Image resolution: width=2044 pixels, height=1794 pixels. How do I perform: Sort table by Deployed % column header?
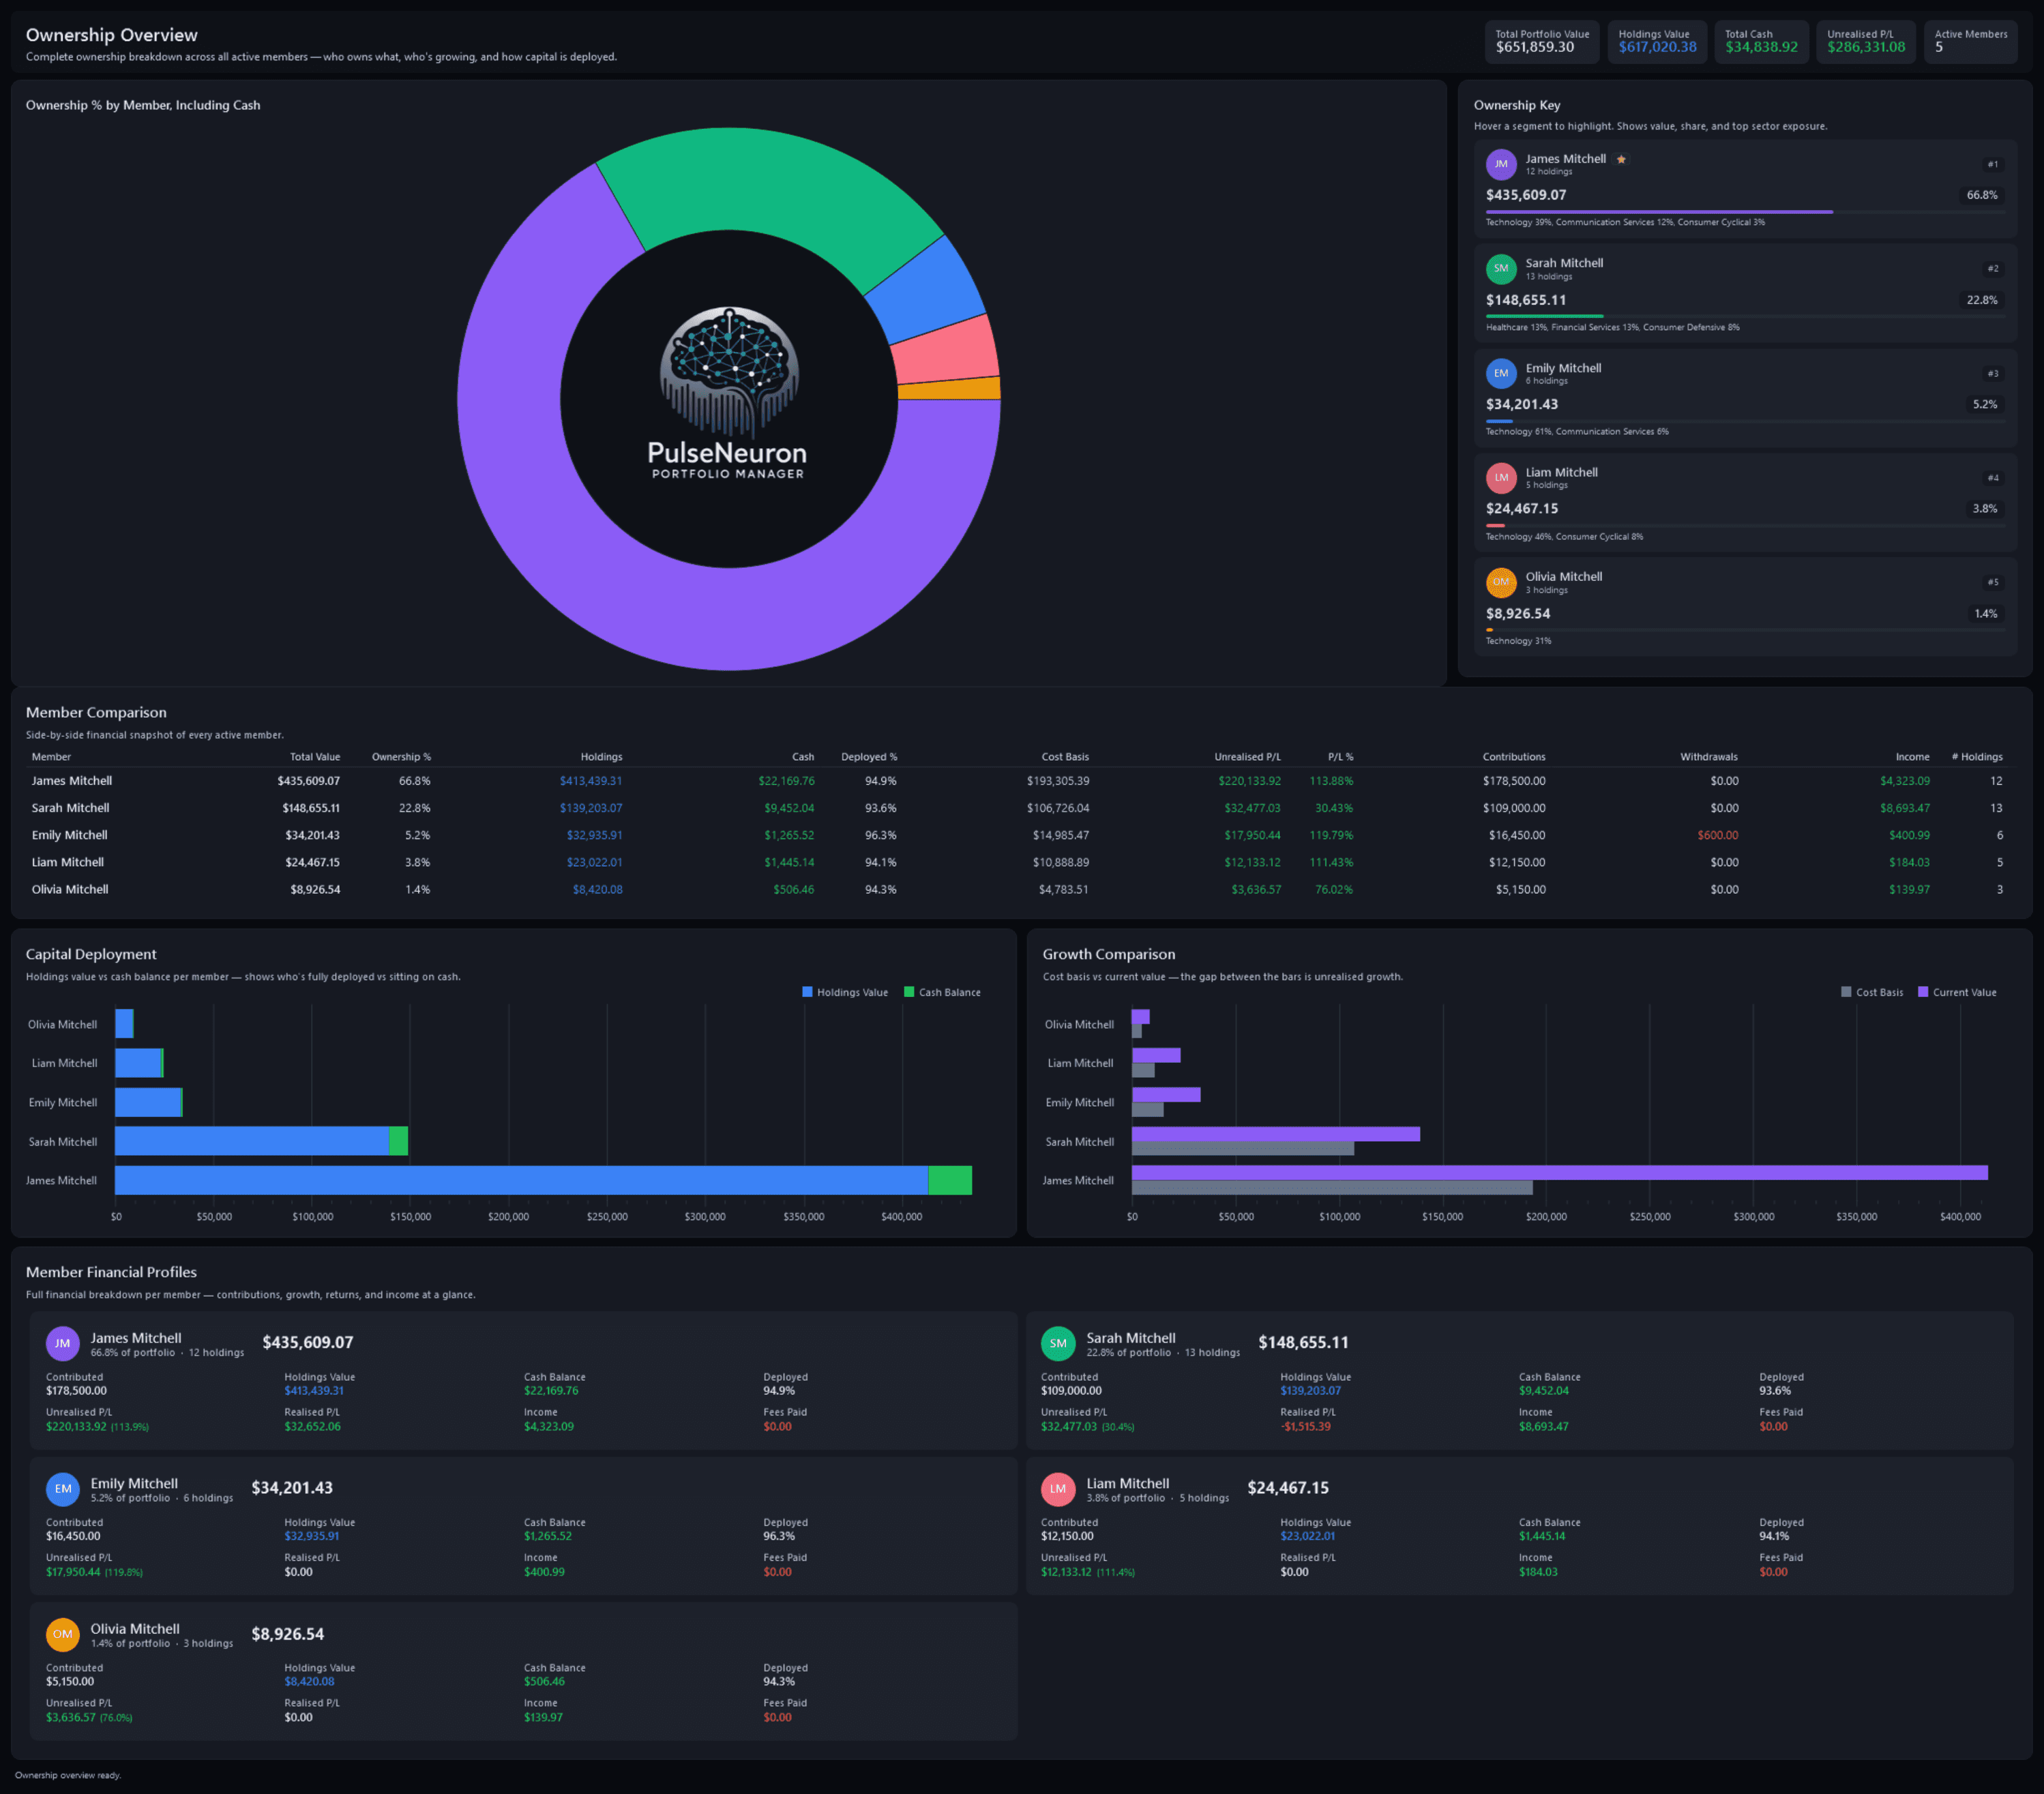pyautogui.click(x=869, y=757)
